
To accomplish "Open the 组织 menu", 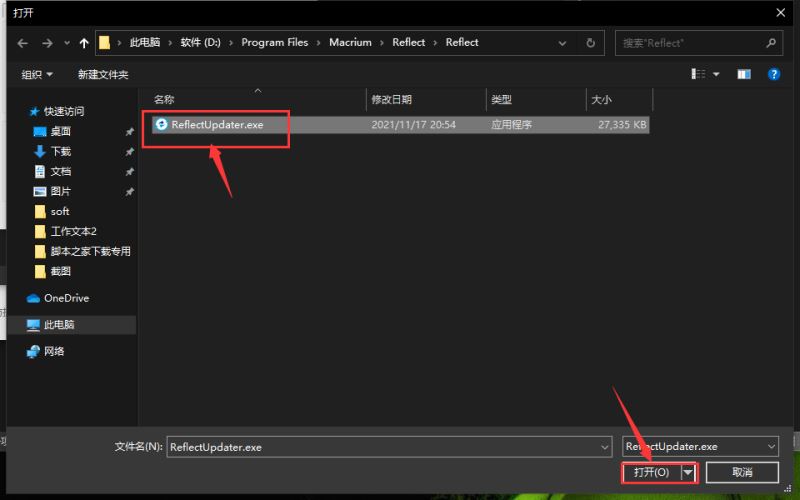I will click(x=37, y=74).
